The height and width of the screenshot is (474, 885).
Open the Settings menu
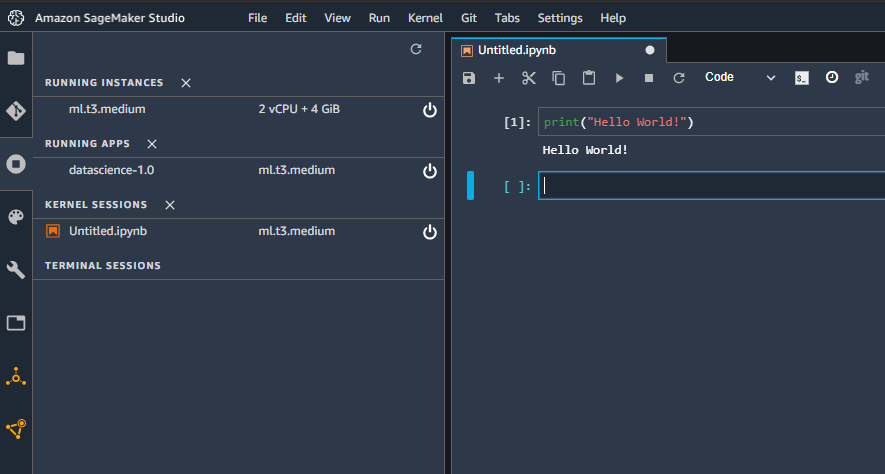560,18
